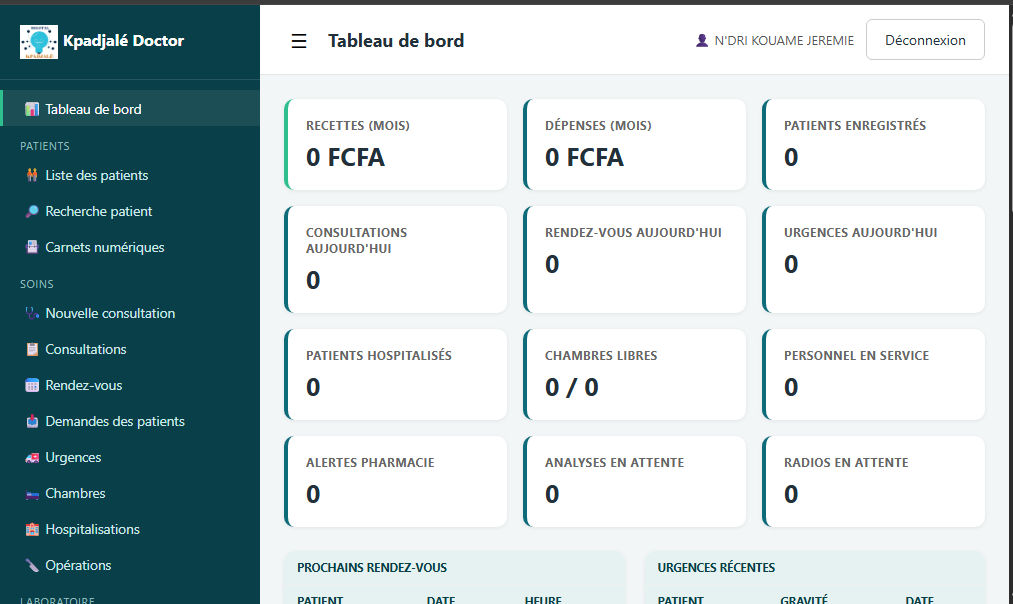Click the Consultations clipboard icon
Image resolution: width=1013 pixels, height=604 pixels.
tap(32, 349)
